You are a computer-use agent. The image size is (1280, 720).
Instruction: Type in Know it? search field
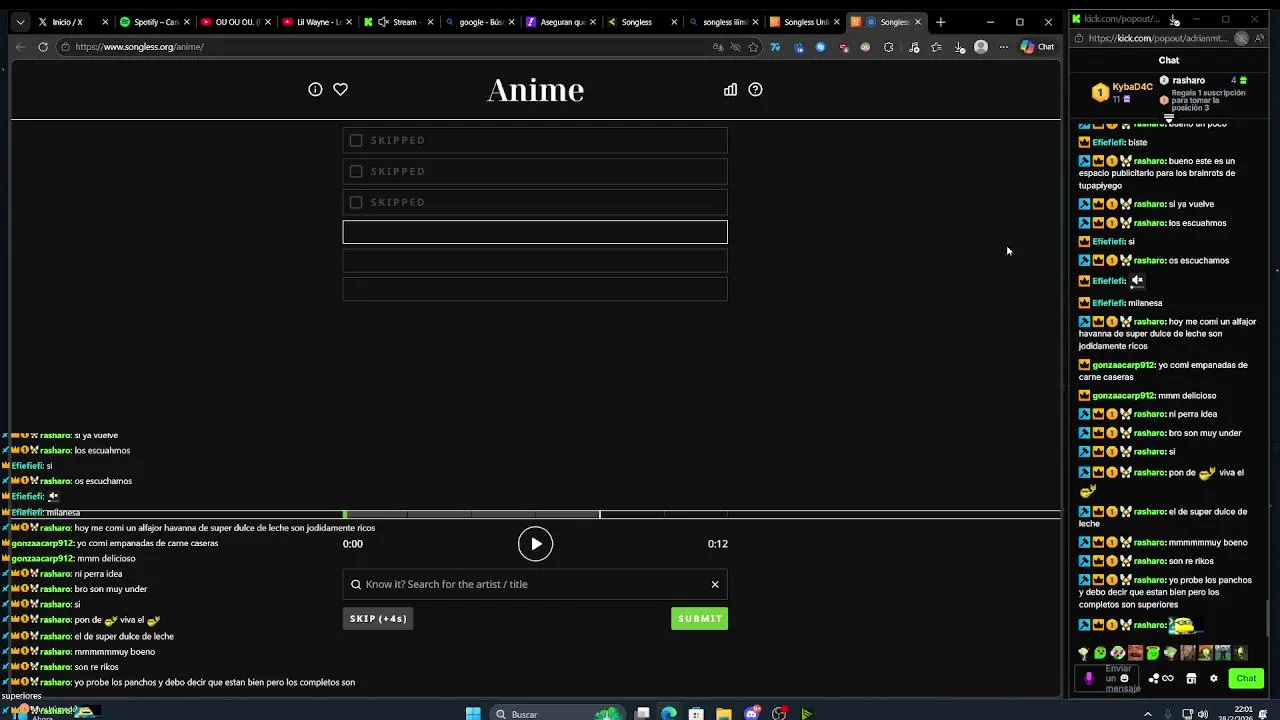coord(535,584)
